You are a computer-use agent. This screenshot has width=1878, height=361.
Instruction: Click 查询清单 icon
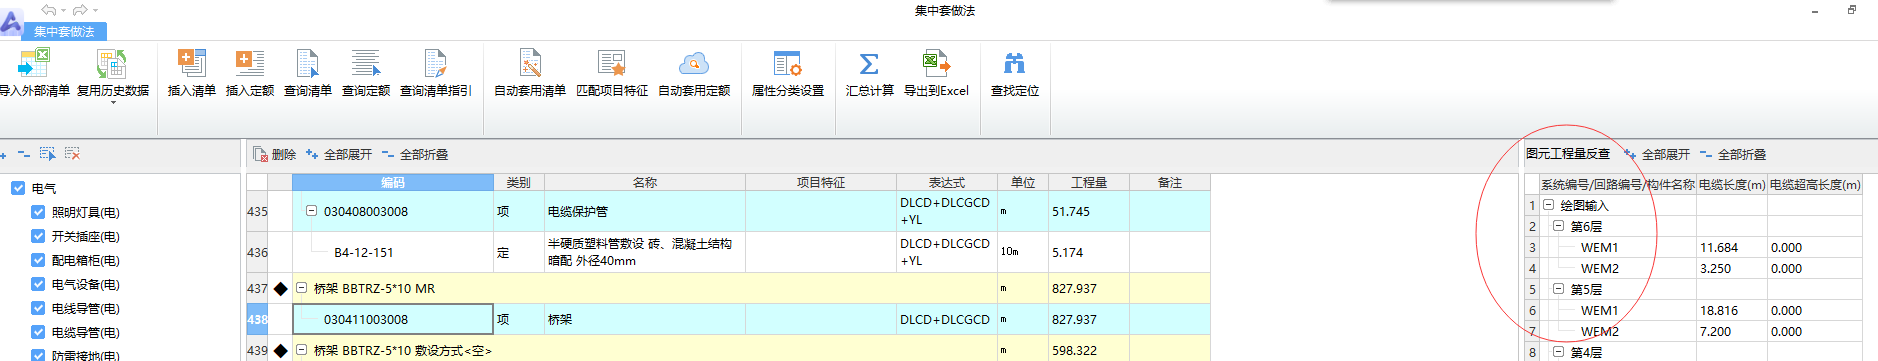coord(307,63)
